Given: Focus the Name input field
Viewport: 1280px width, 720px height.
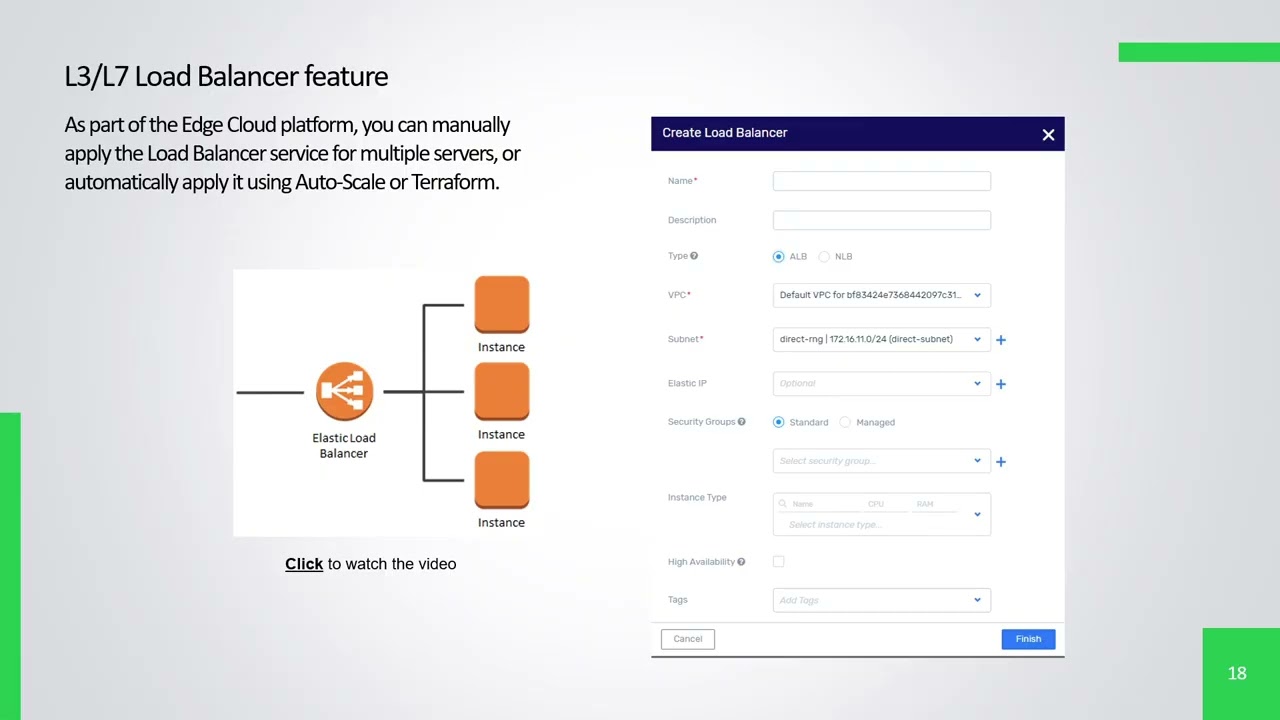Looking at the screenshot, I should (882, 181).
